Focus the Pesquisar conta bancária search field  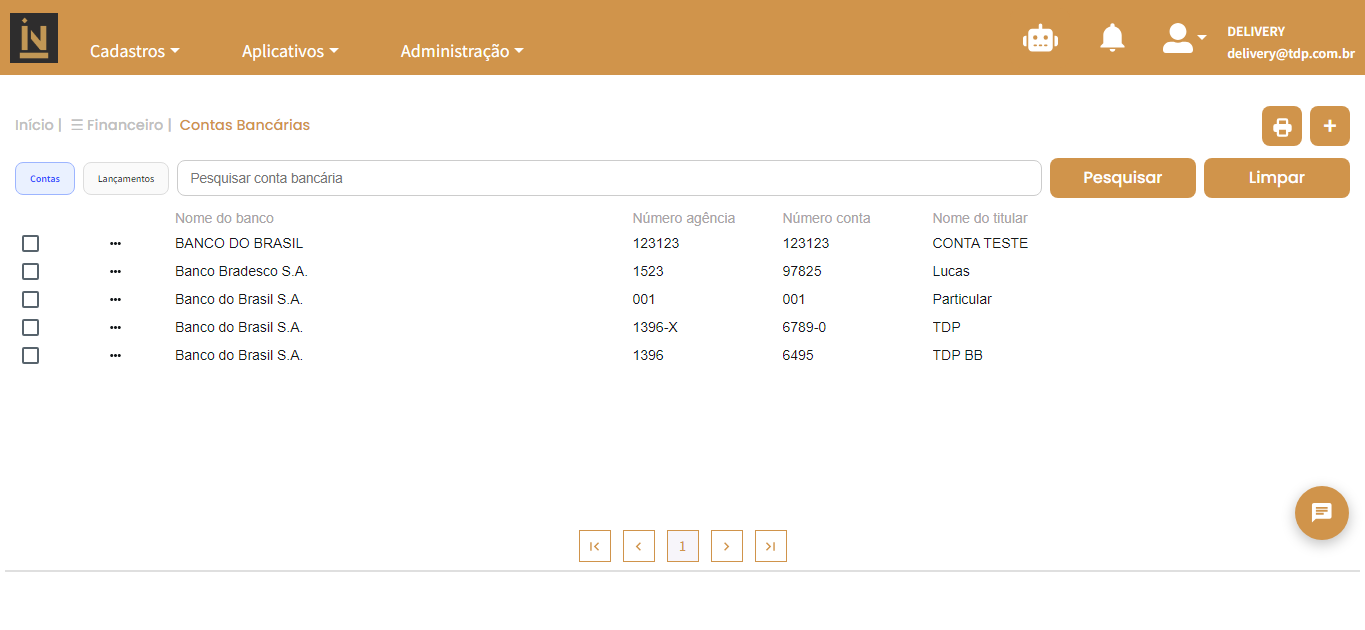(x=609, y=178)
